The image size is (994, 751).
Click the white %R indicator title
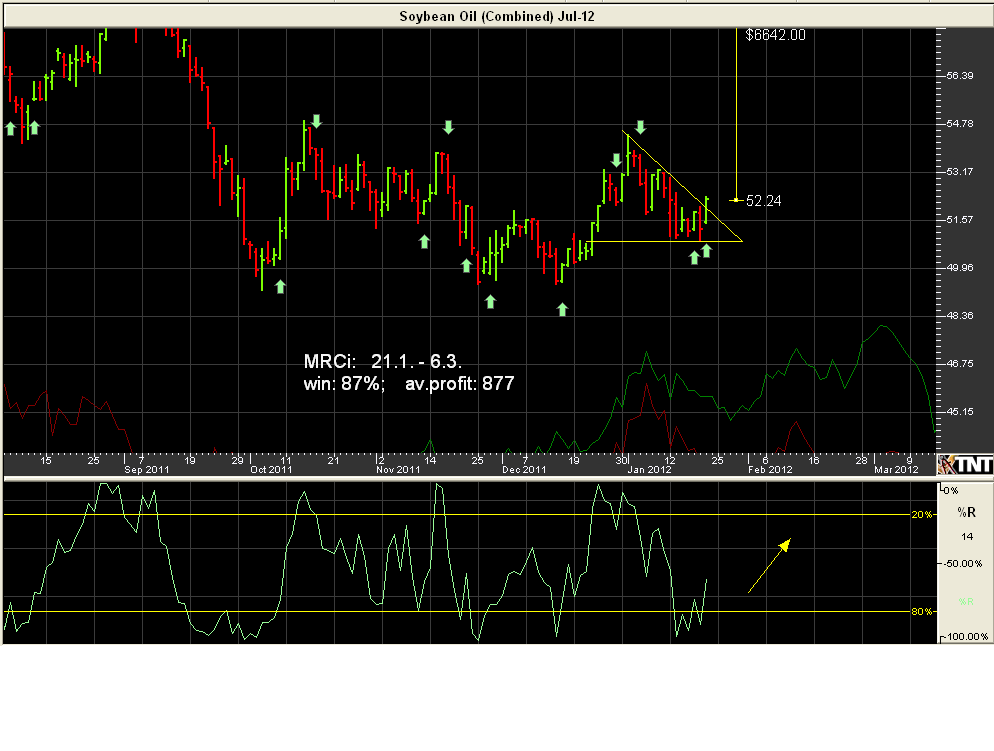(x=967, y=512)
